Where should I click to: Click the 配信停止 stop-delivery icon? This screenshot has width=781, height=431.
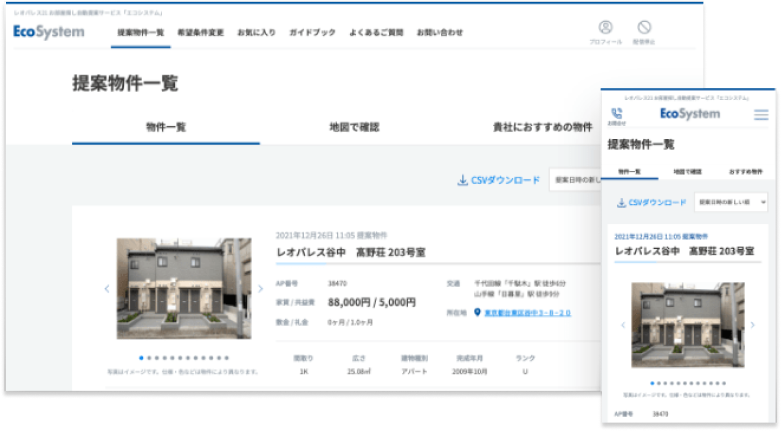[644, 30]
